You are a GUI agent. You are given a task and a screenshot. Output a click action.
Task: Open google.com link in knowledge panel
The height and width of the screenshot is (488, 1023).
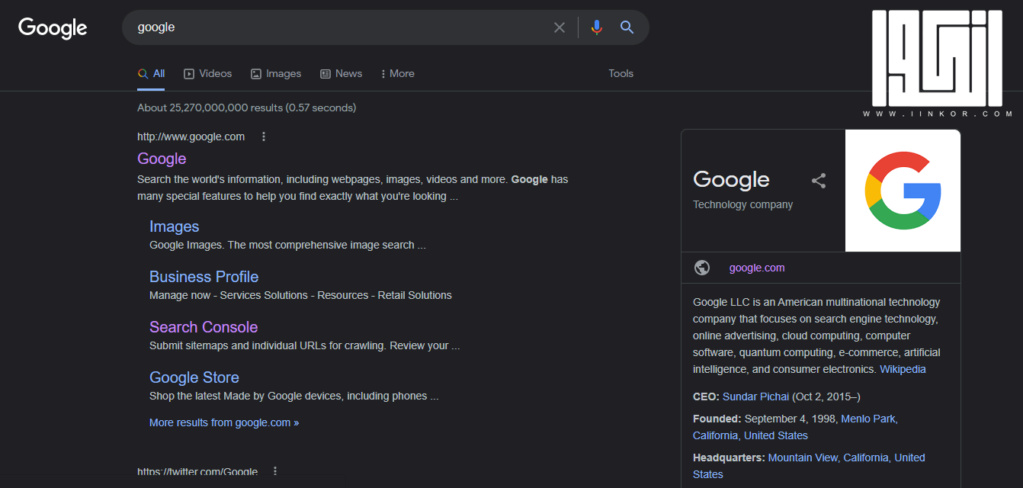click(x=757, y=267)
